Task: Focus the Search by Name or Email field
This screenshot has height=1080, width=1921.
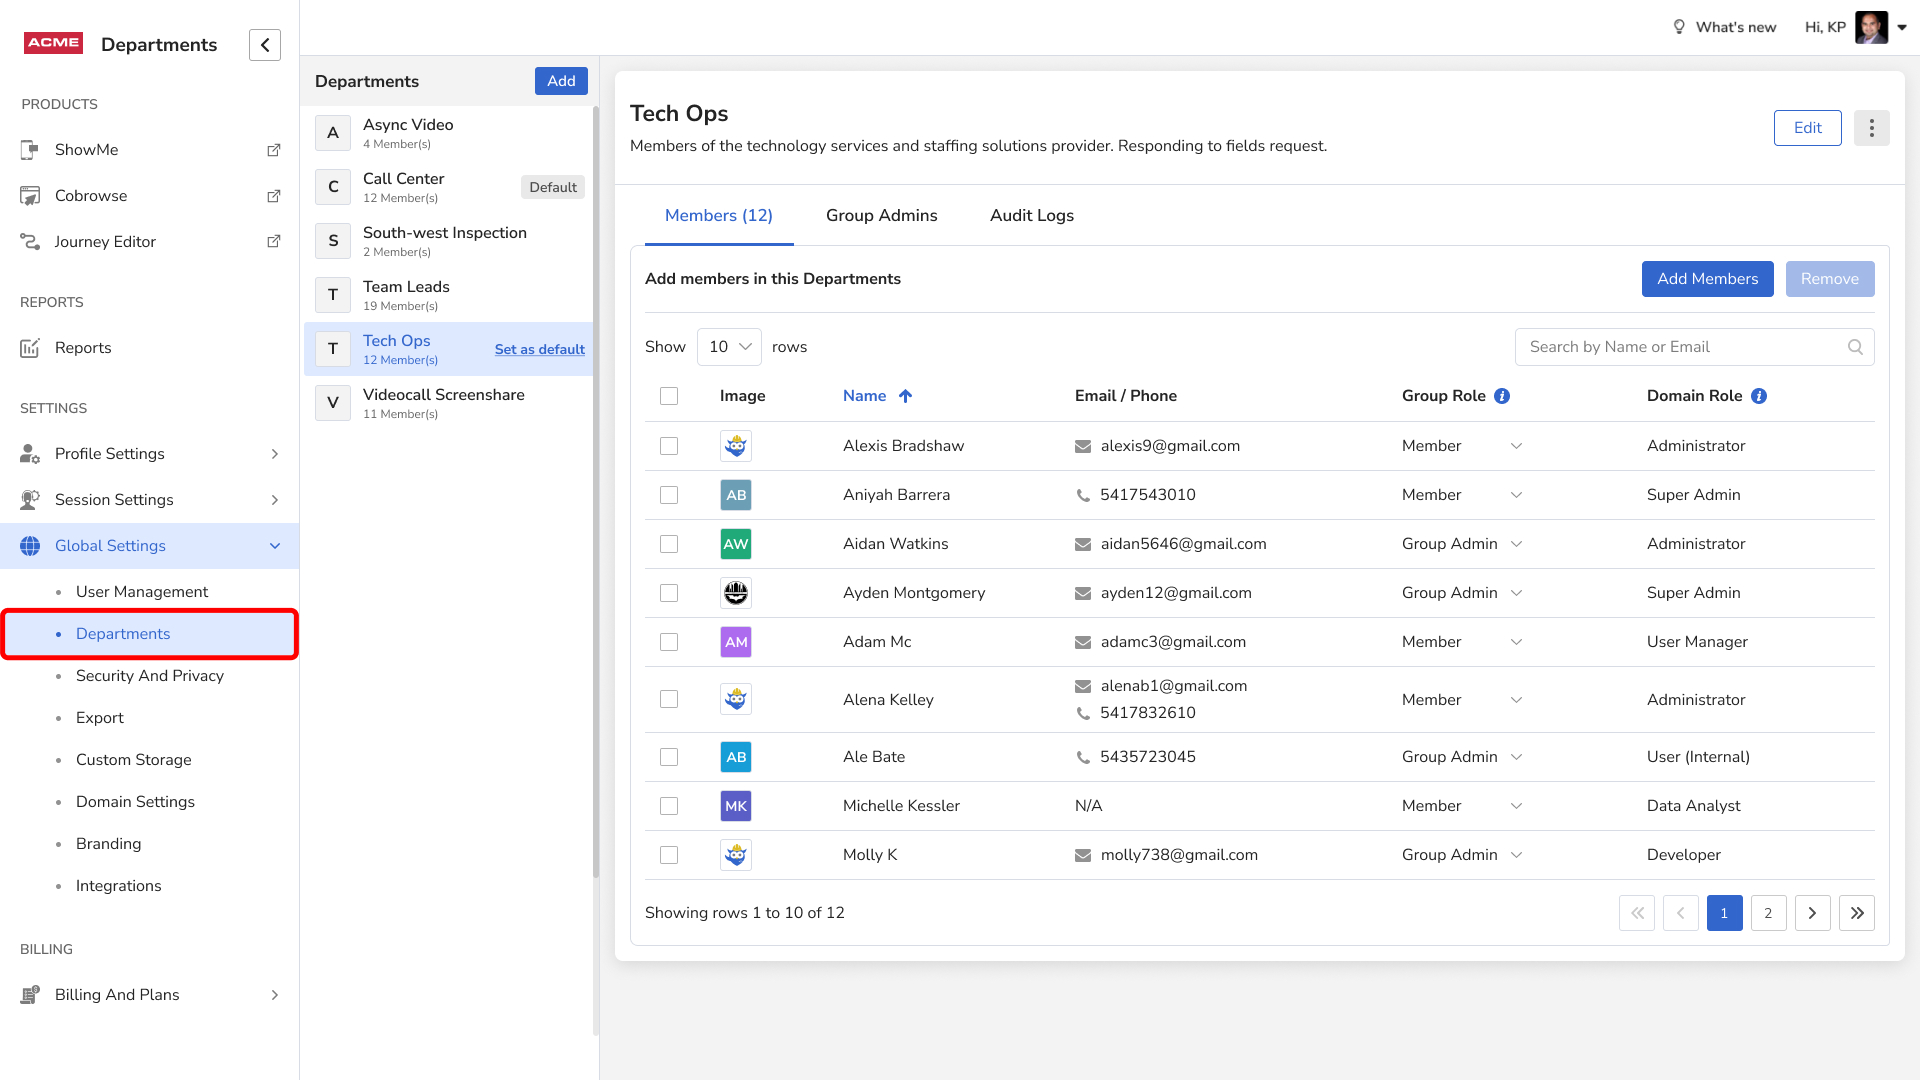Action: click(x=1680, y=347)
